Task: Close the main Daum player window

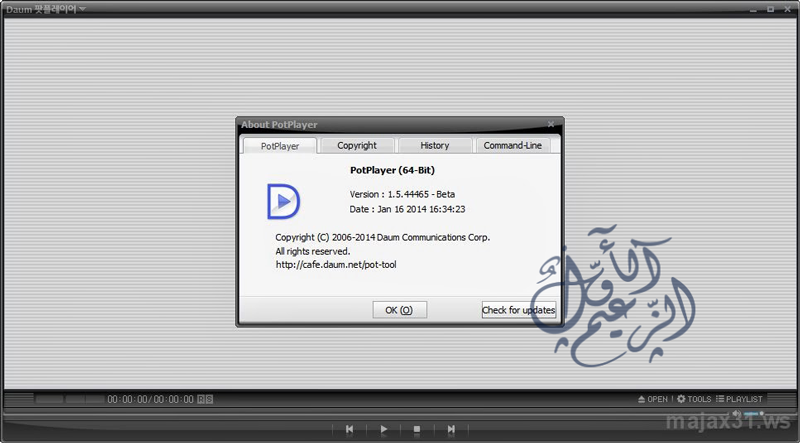Action: (787, 9)
